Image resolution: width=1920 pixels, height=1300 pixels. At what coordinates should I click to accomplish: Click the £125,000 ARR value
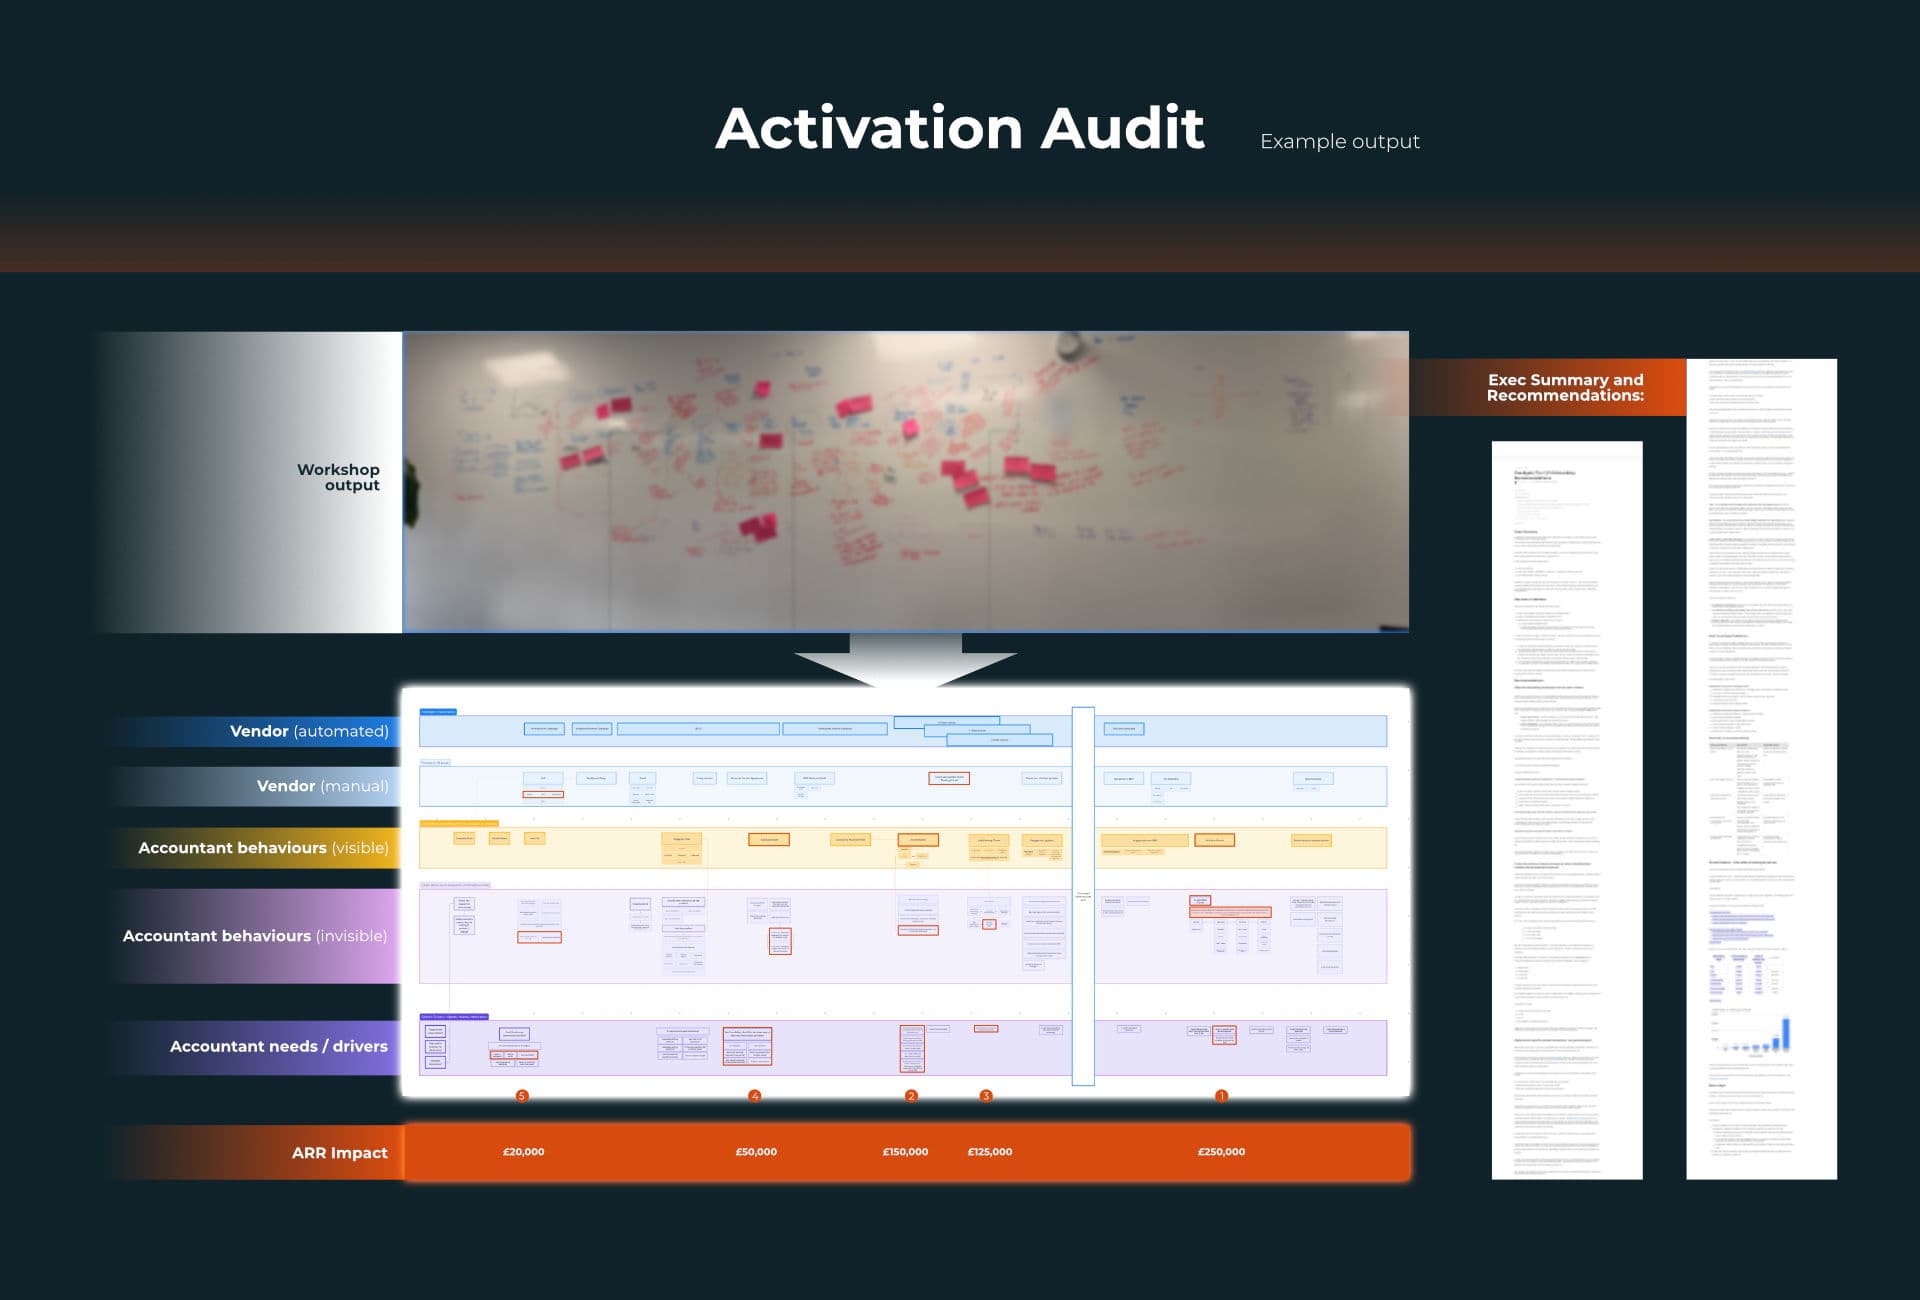click(990, 1152)
